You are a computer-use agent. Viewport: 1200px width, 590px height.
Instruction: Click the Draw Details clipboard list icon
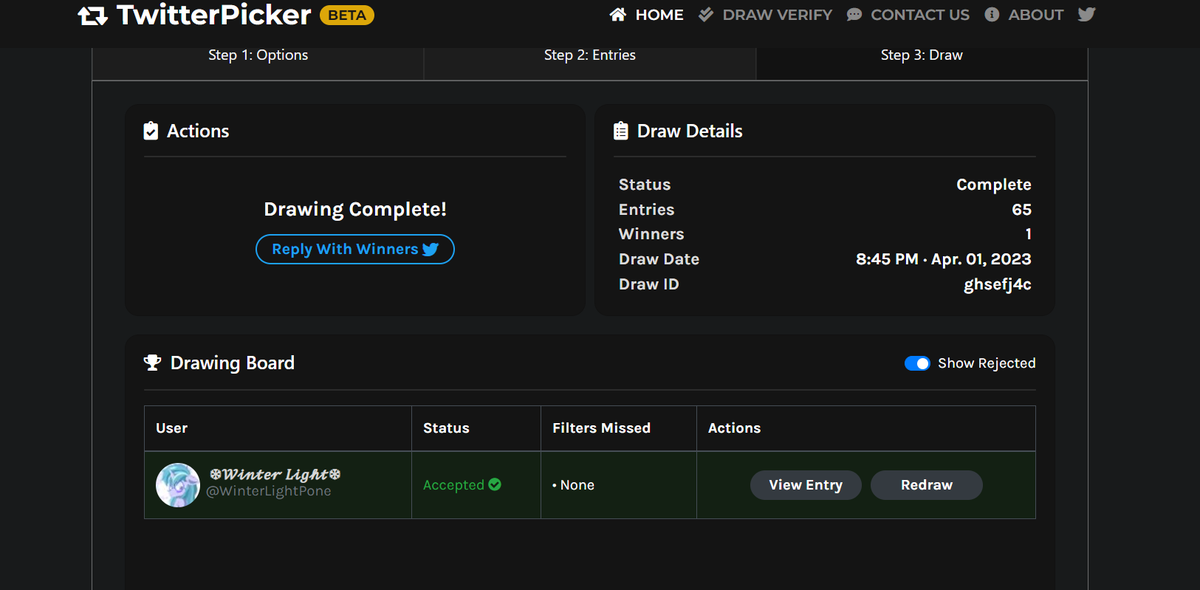621,131
